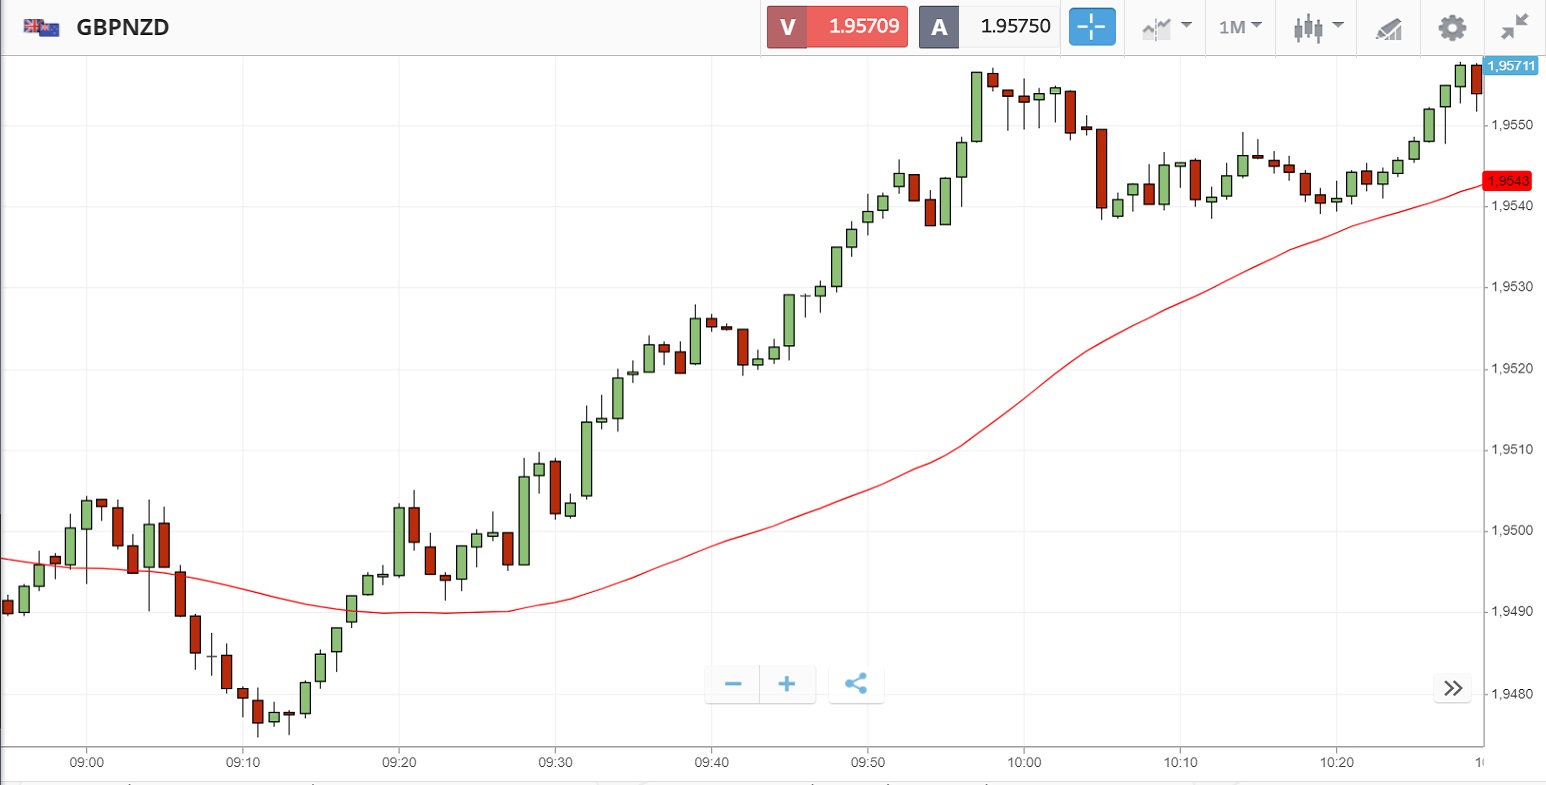Zoom out with the minus button

coord(733,684)
